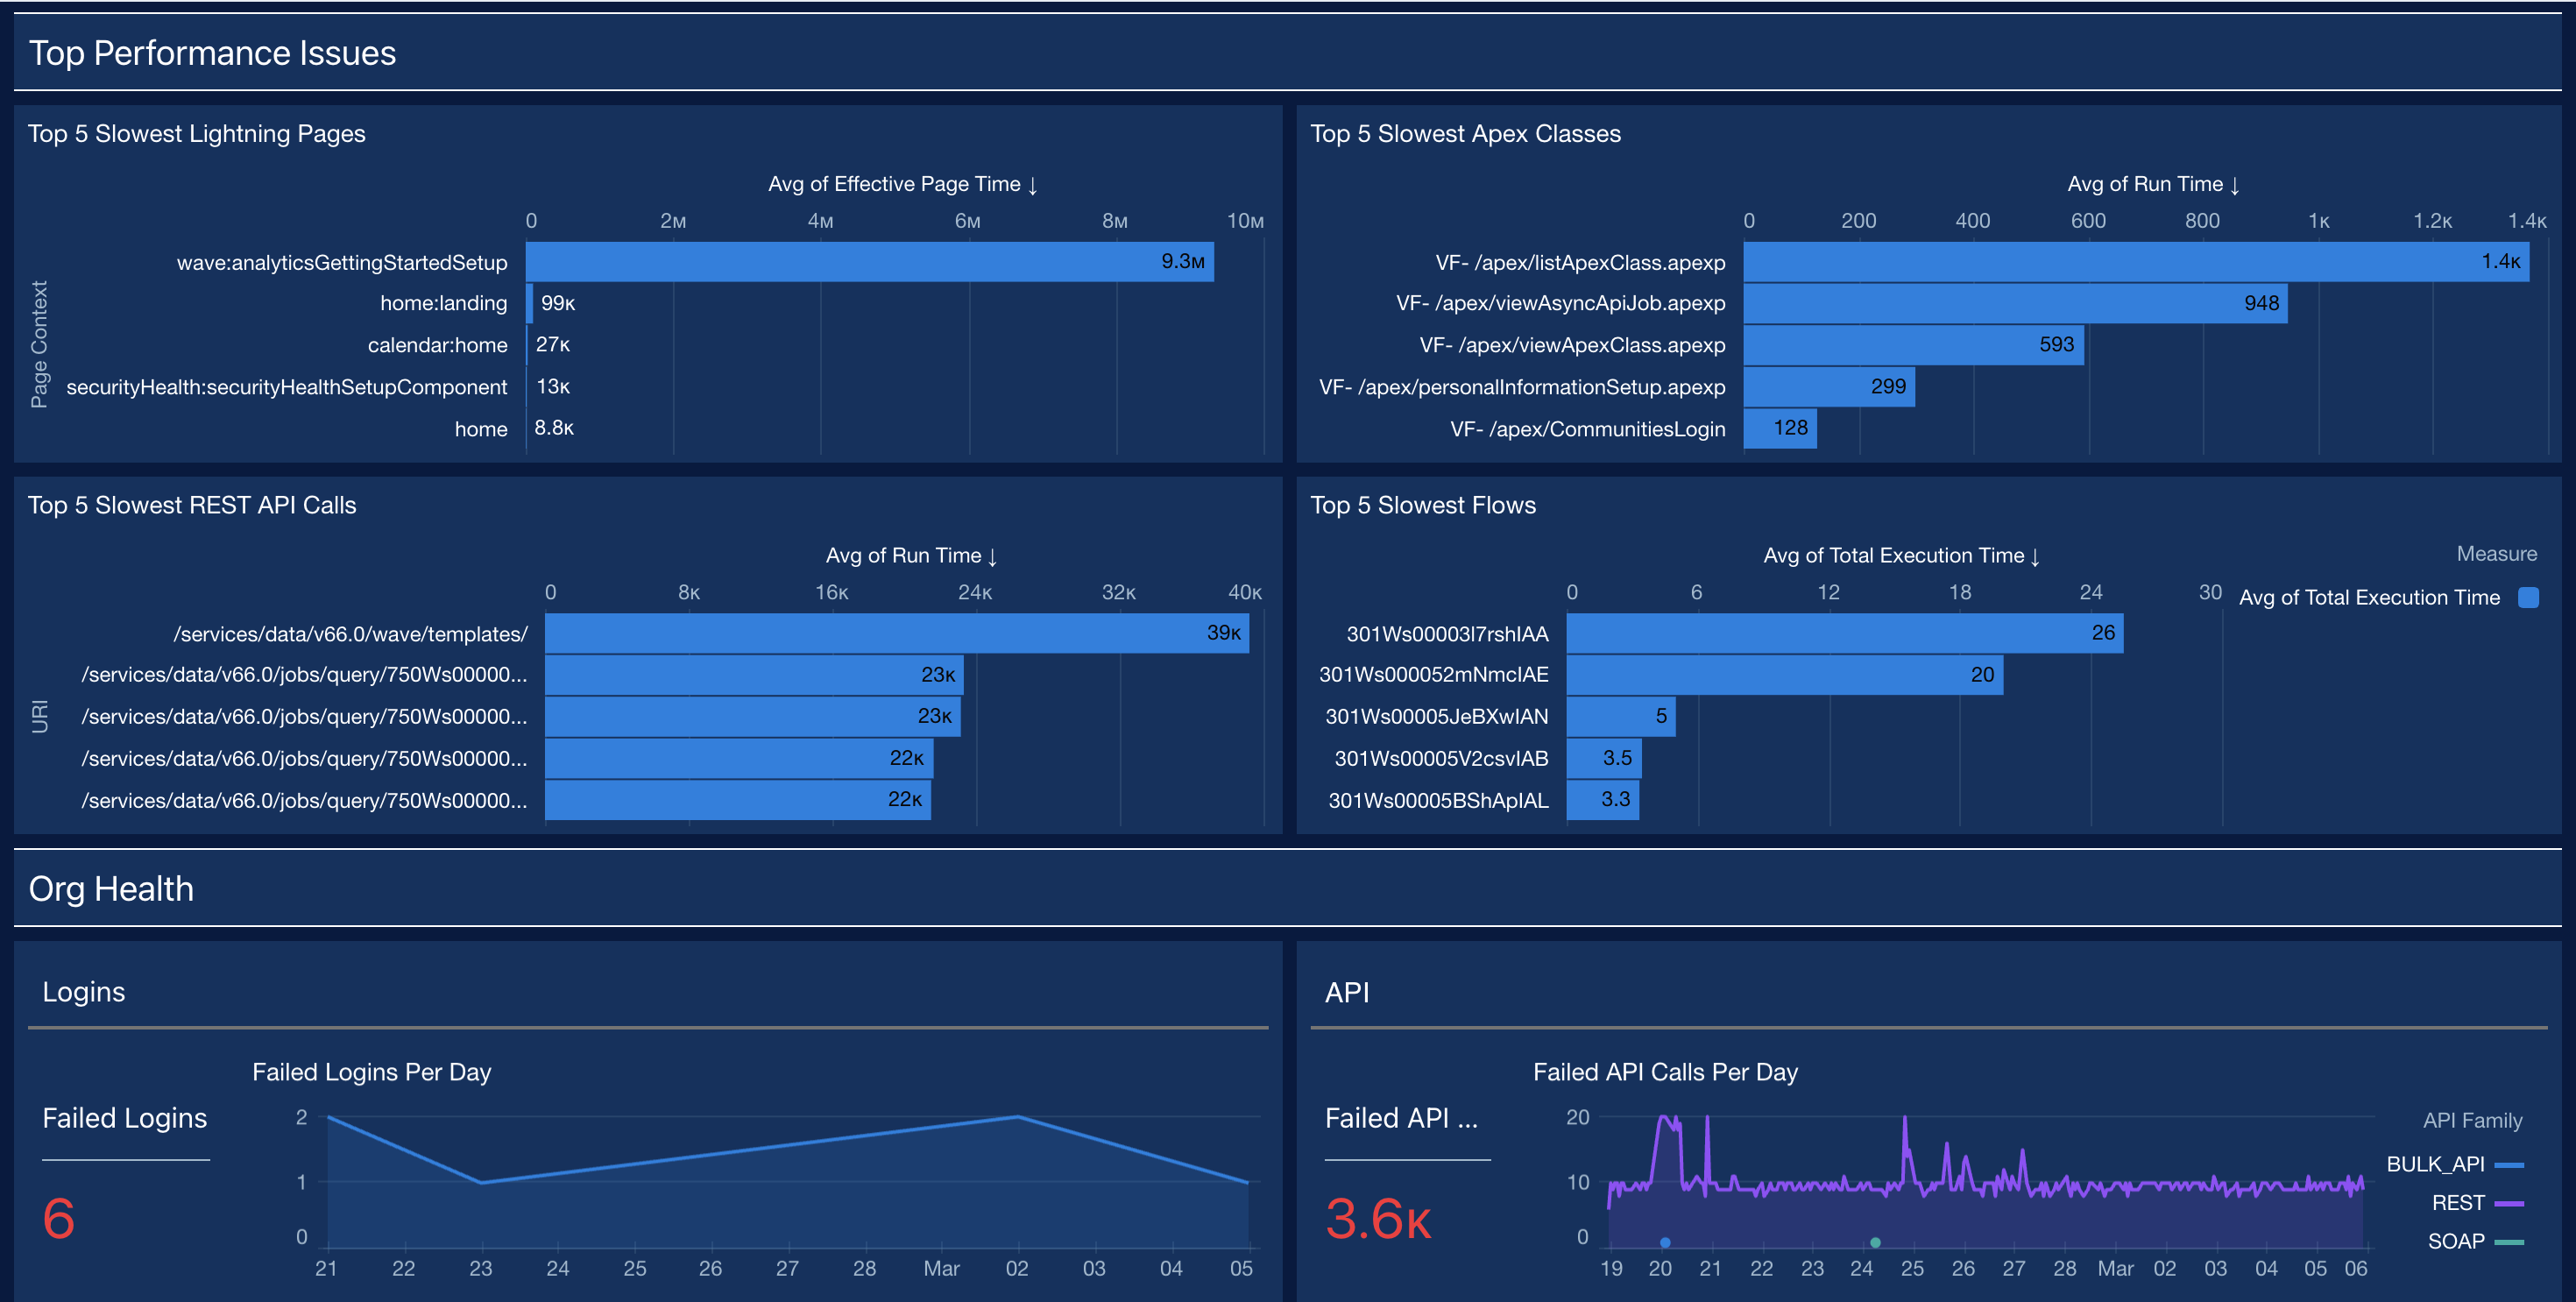Viewport: 2576px width, 1302px height.
Task: Click the Failed API count 3.6K
Action: 1378,1219
